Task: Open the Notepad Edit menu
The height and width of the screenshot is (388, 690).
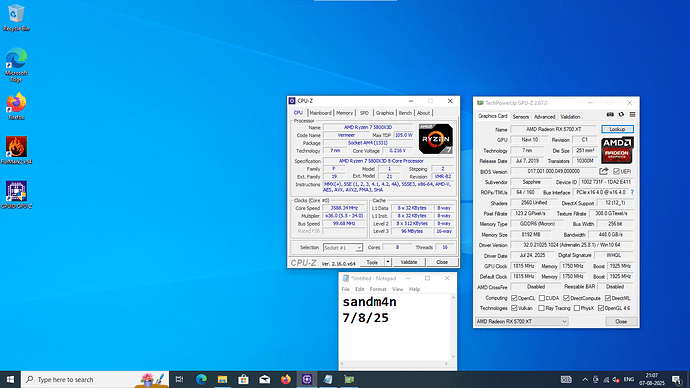Action: click(x=360, y=289)
